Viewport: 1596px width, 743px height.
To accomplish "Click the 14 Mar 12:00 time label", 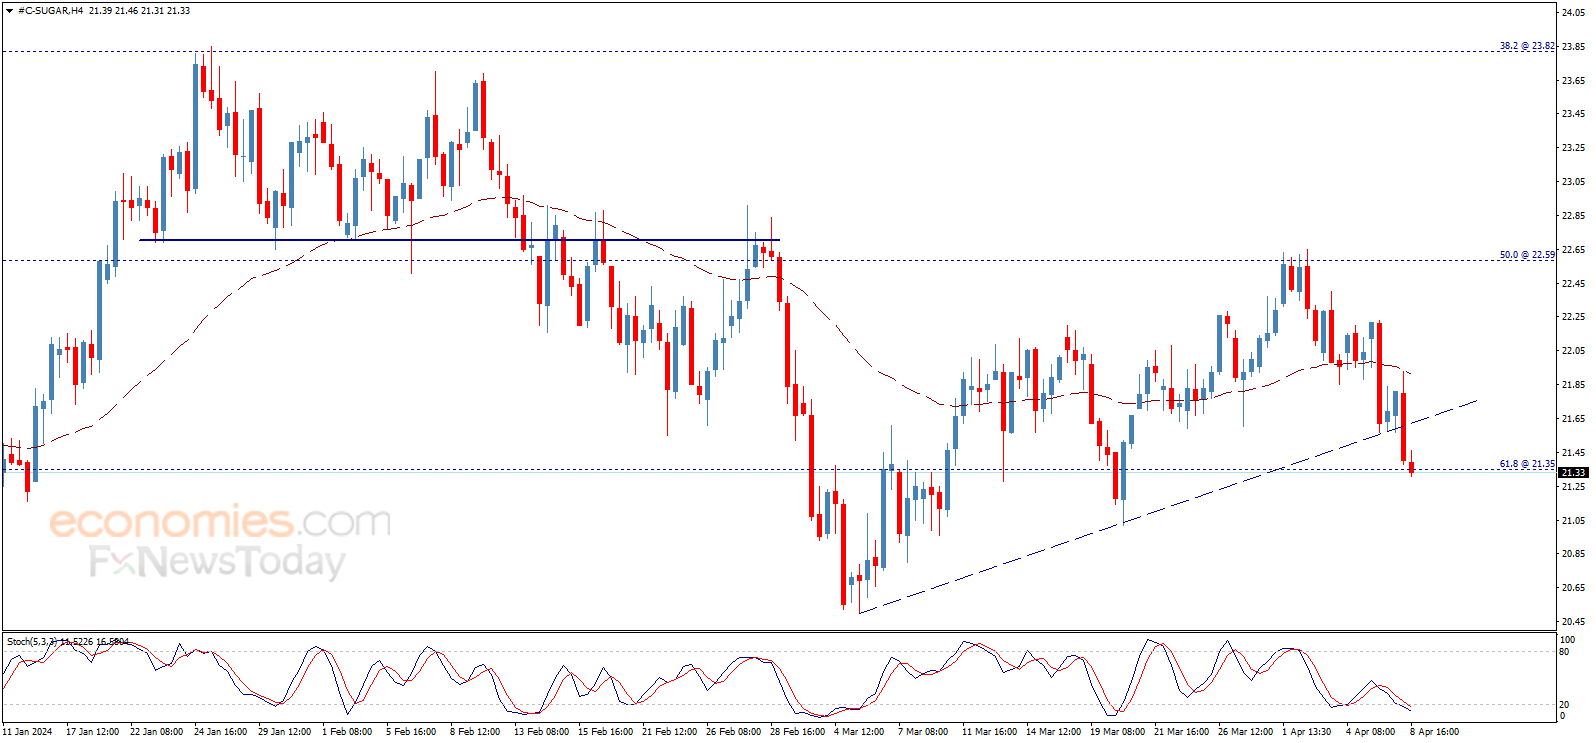I will 1053,732.
